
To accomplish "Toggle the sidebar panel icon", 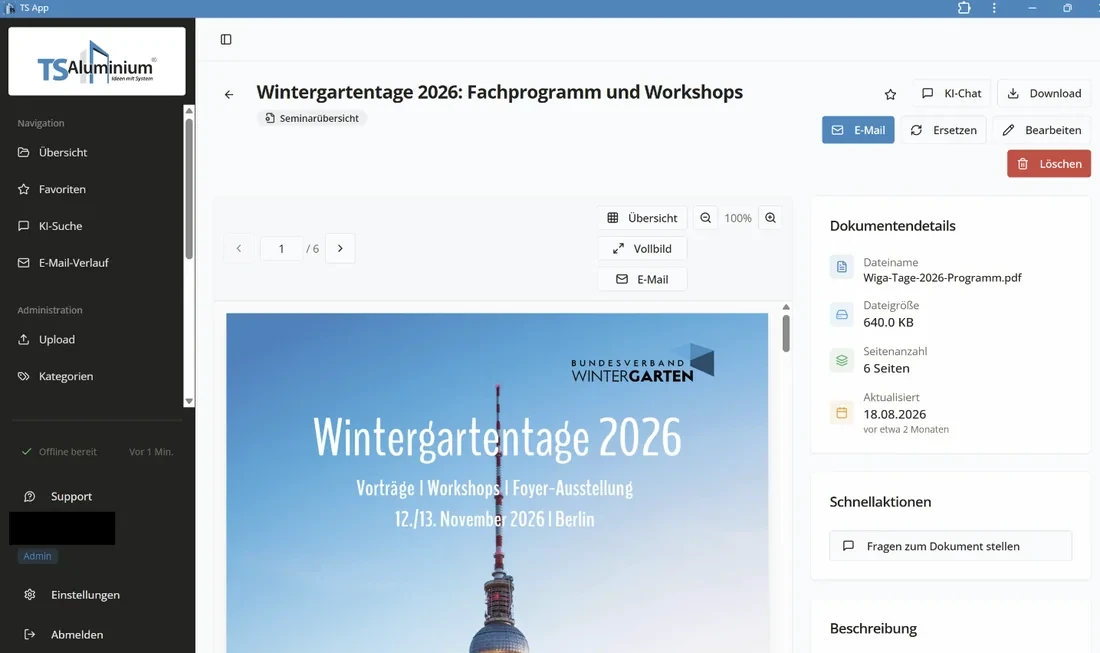I will 226,39.
